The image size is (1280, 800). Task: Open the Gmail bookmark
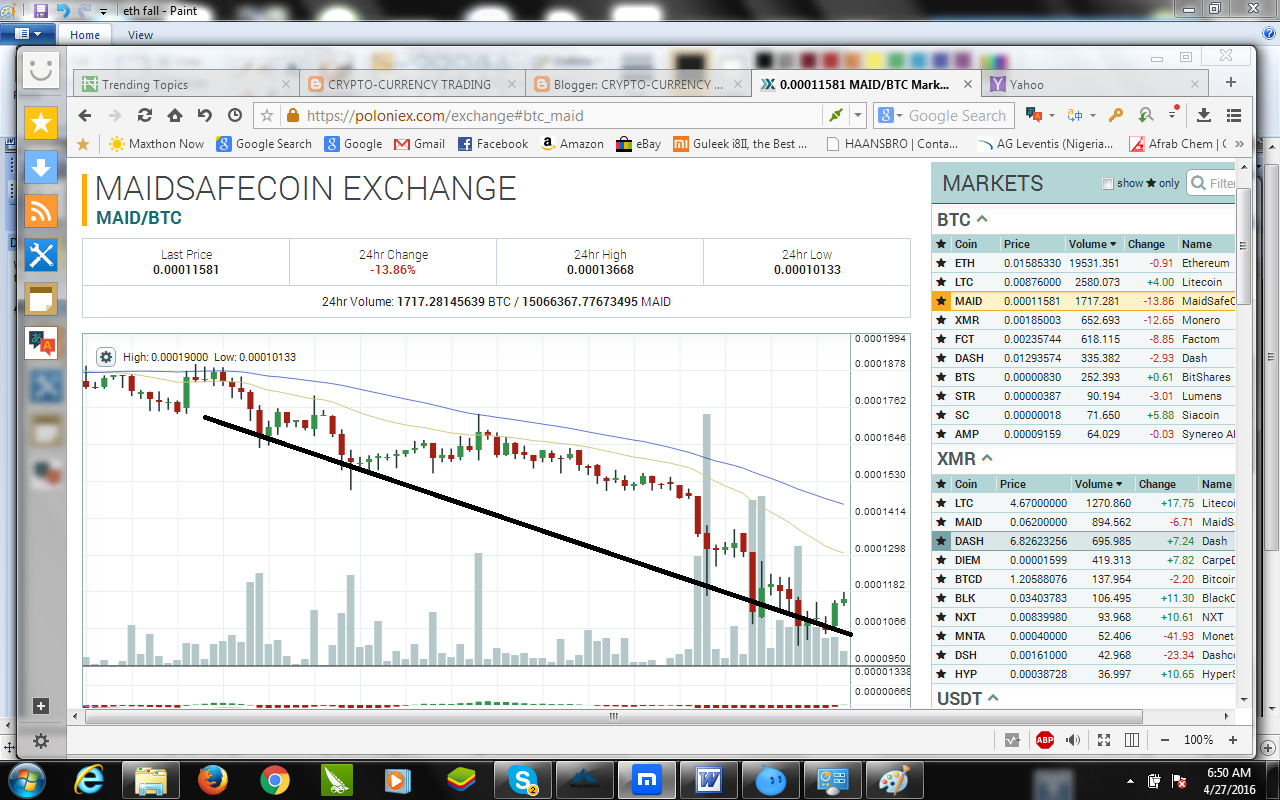point(419,144)
